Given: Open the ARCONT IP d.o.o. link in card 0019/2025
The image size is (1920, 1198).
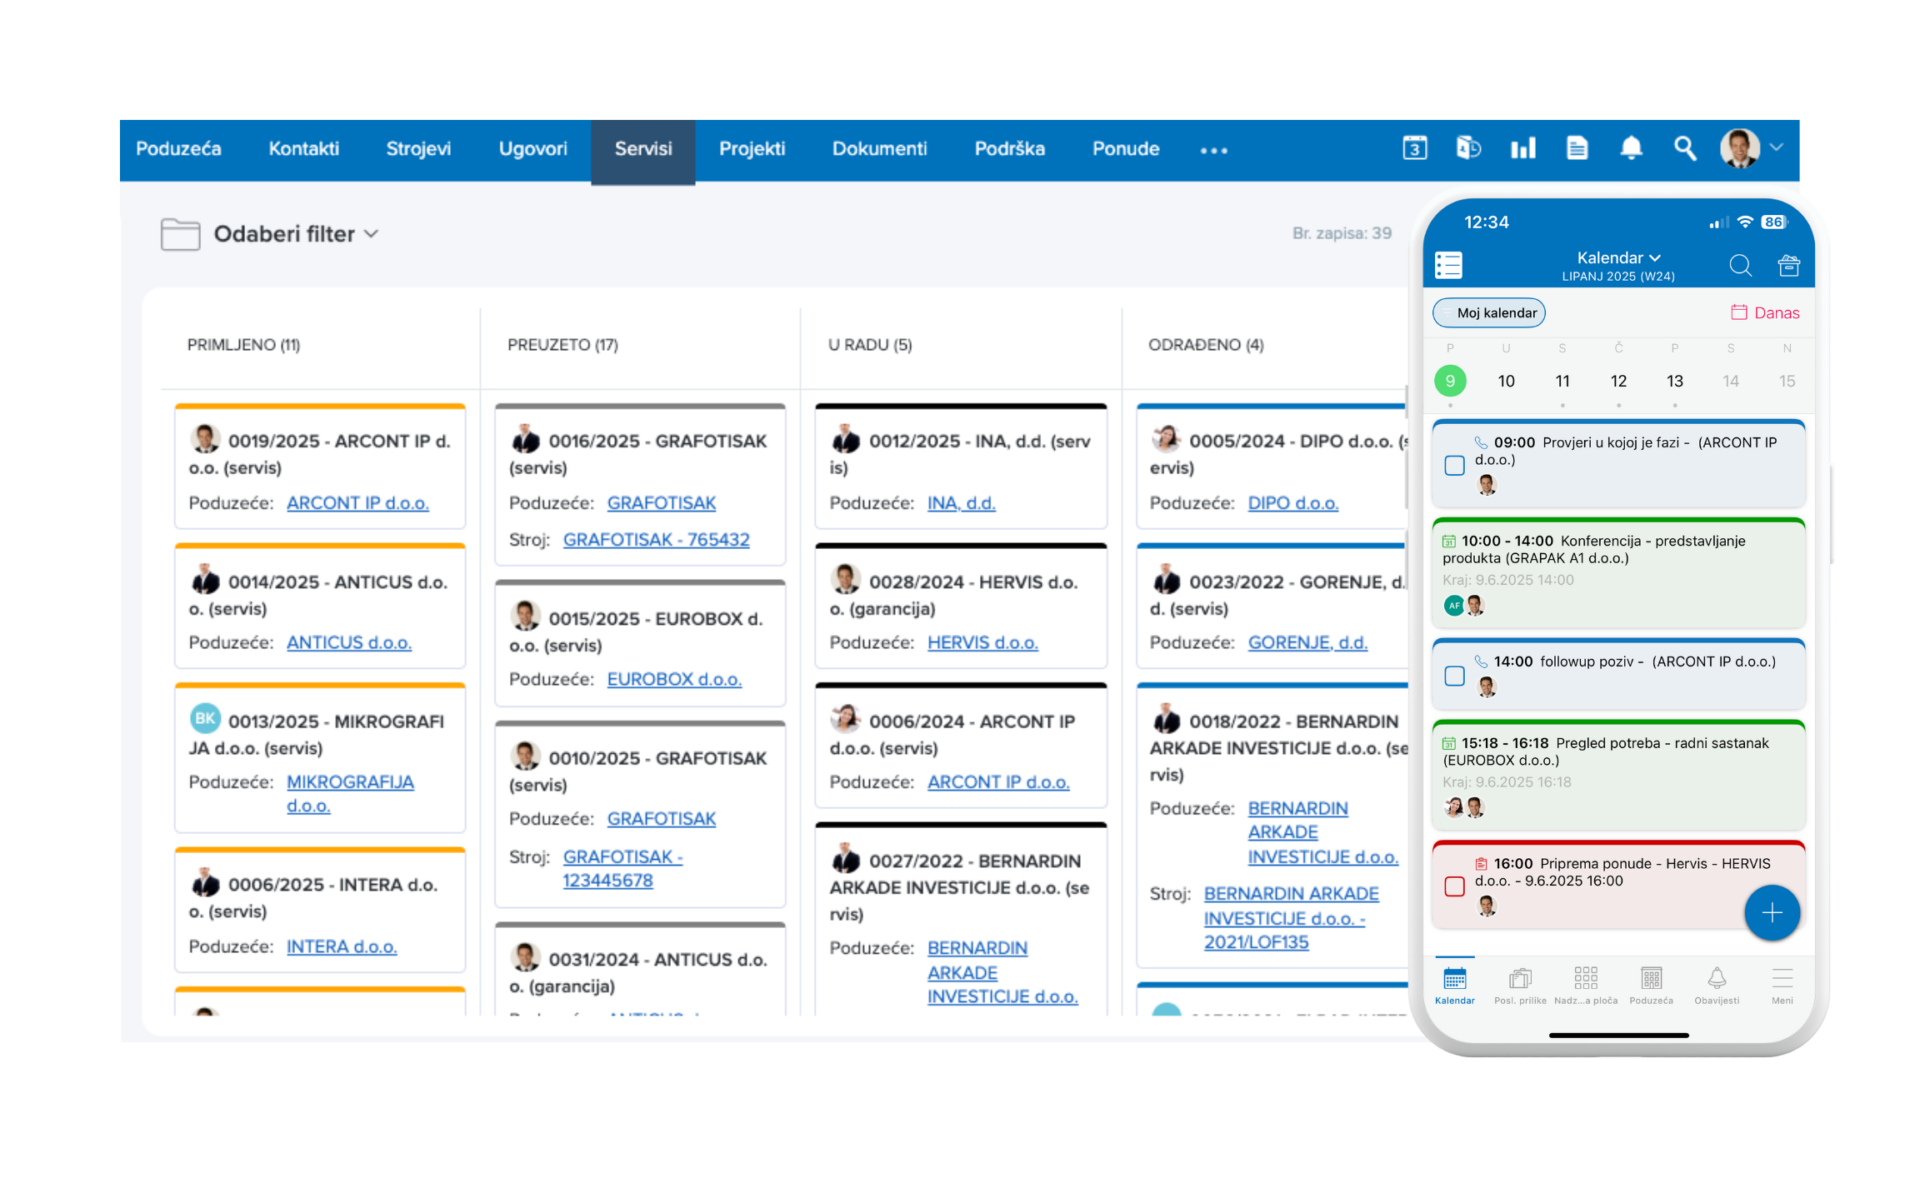Looking at the screenshot, I should (x=357, y=503).
